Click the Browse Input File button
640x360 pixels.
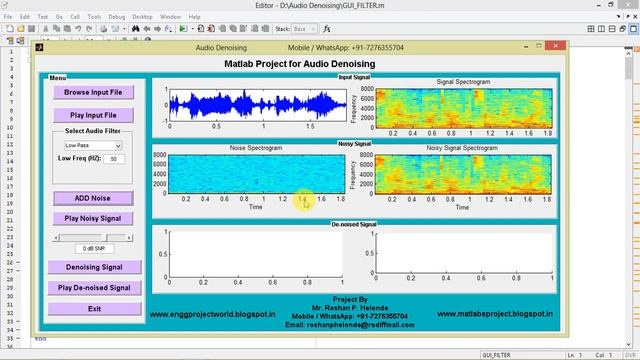pyautogui.click(x=93, y=92)
